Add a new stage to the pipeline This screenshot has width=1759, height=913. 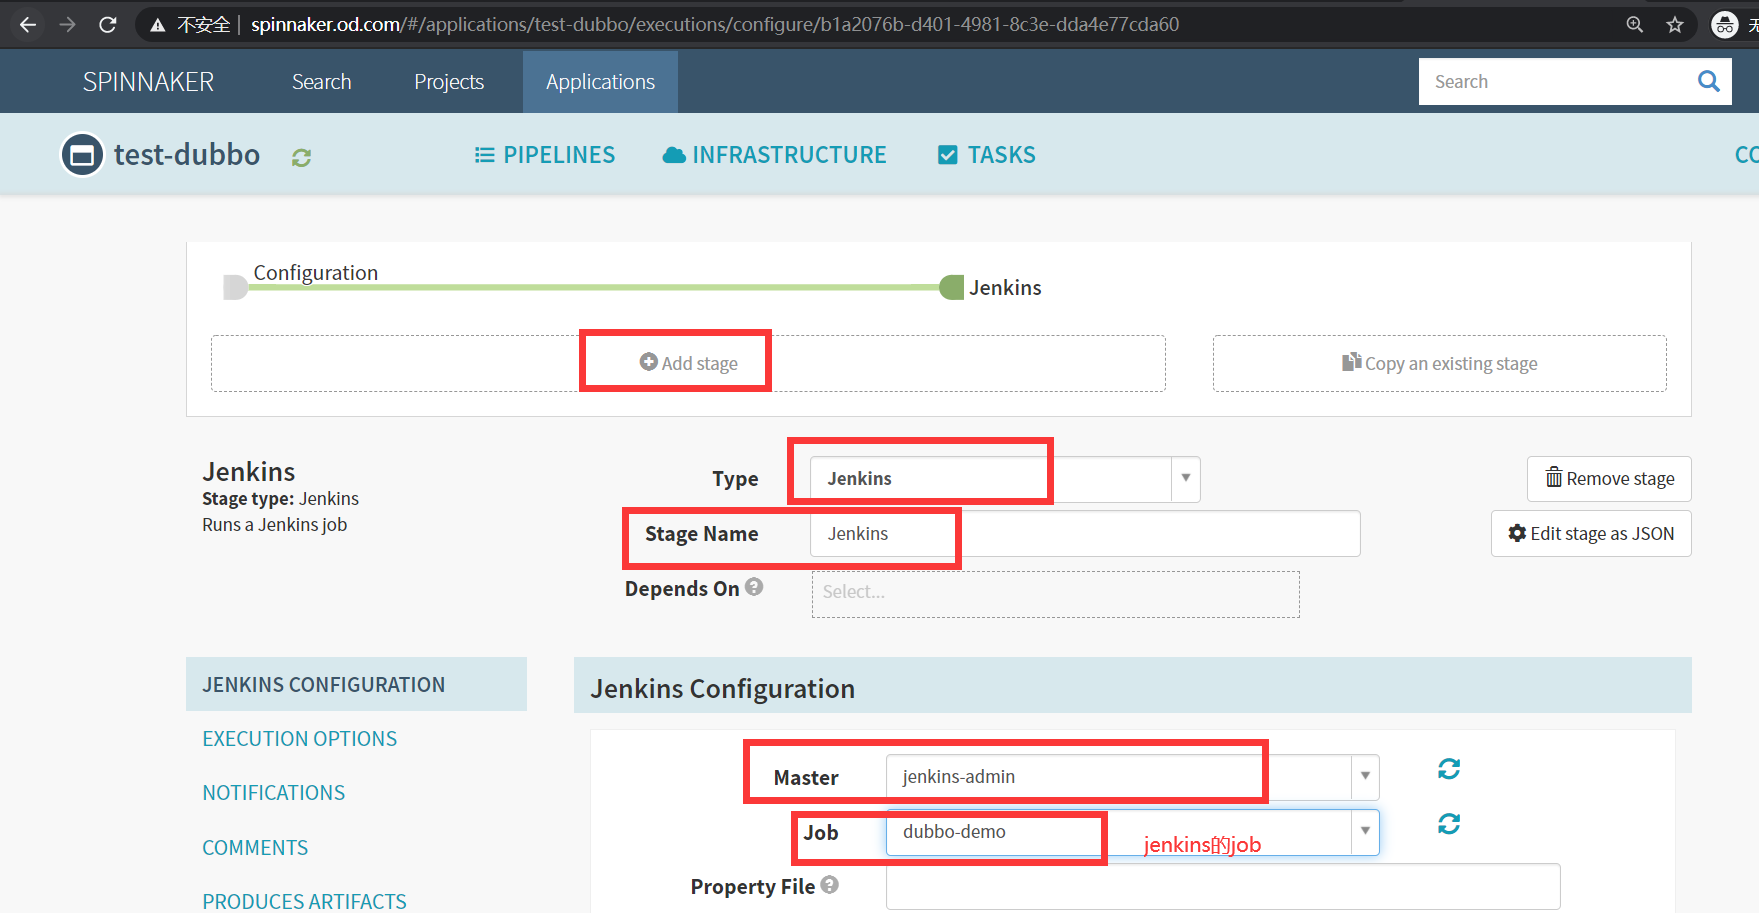click(x=688, y=363)
